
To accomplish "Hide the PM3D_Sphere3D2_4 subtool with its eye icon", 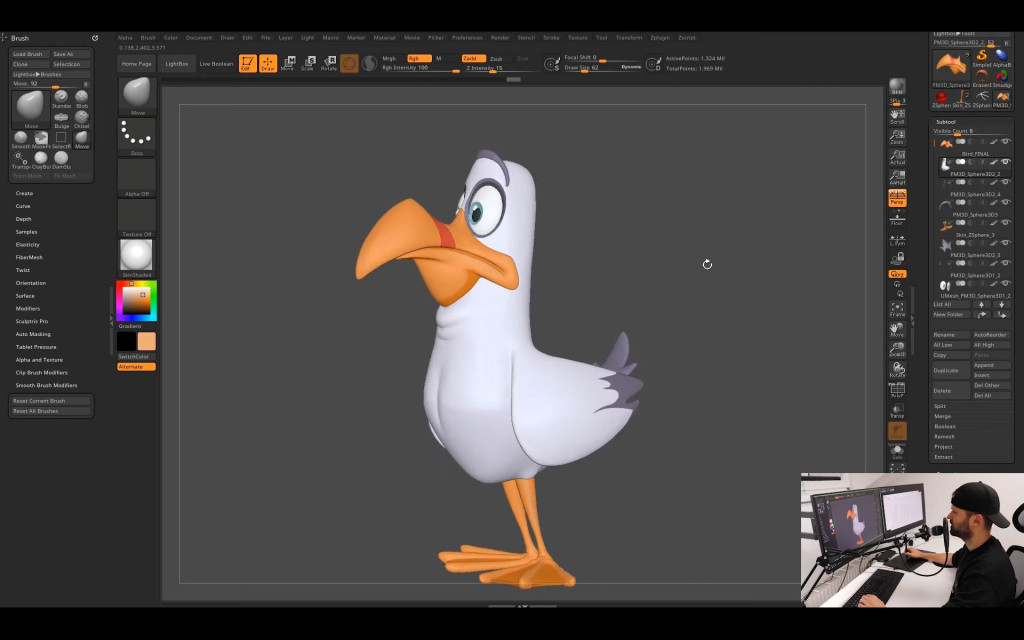I will (x=1004, y=182).
